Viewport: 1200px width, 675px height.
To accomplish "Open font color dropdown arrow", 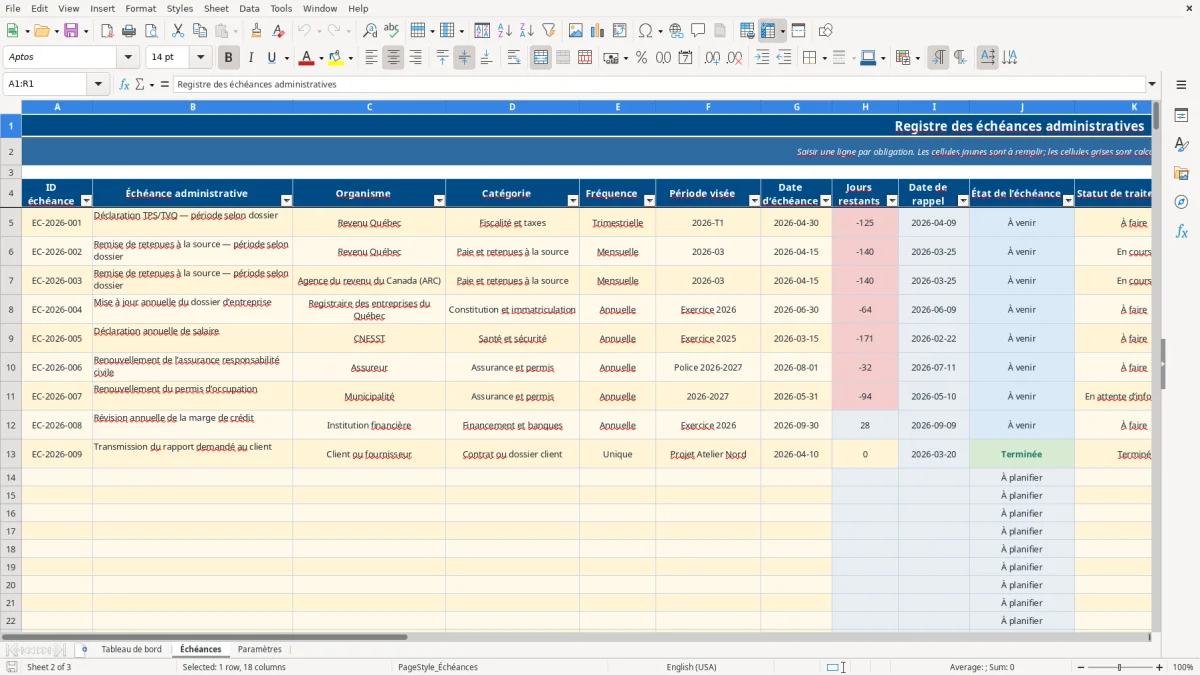I will click(321, 58).
